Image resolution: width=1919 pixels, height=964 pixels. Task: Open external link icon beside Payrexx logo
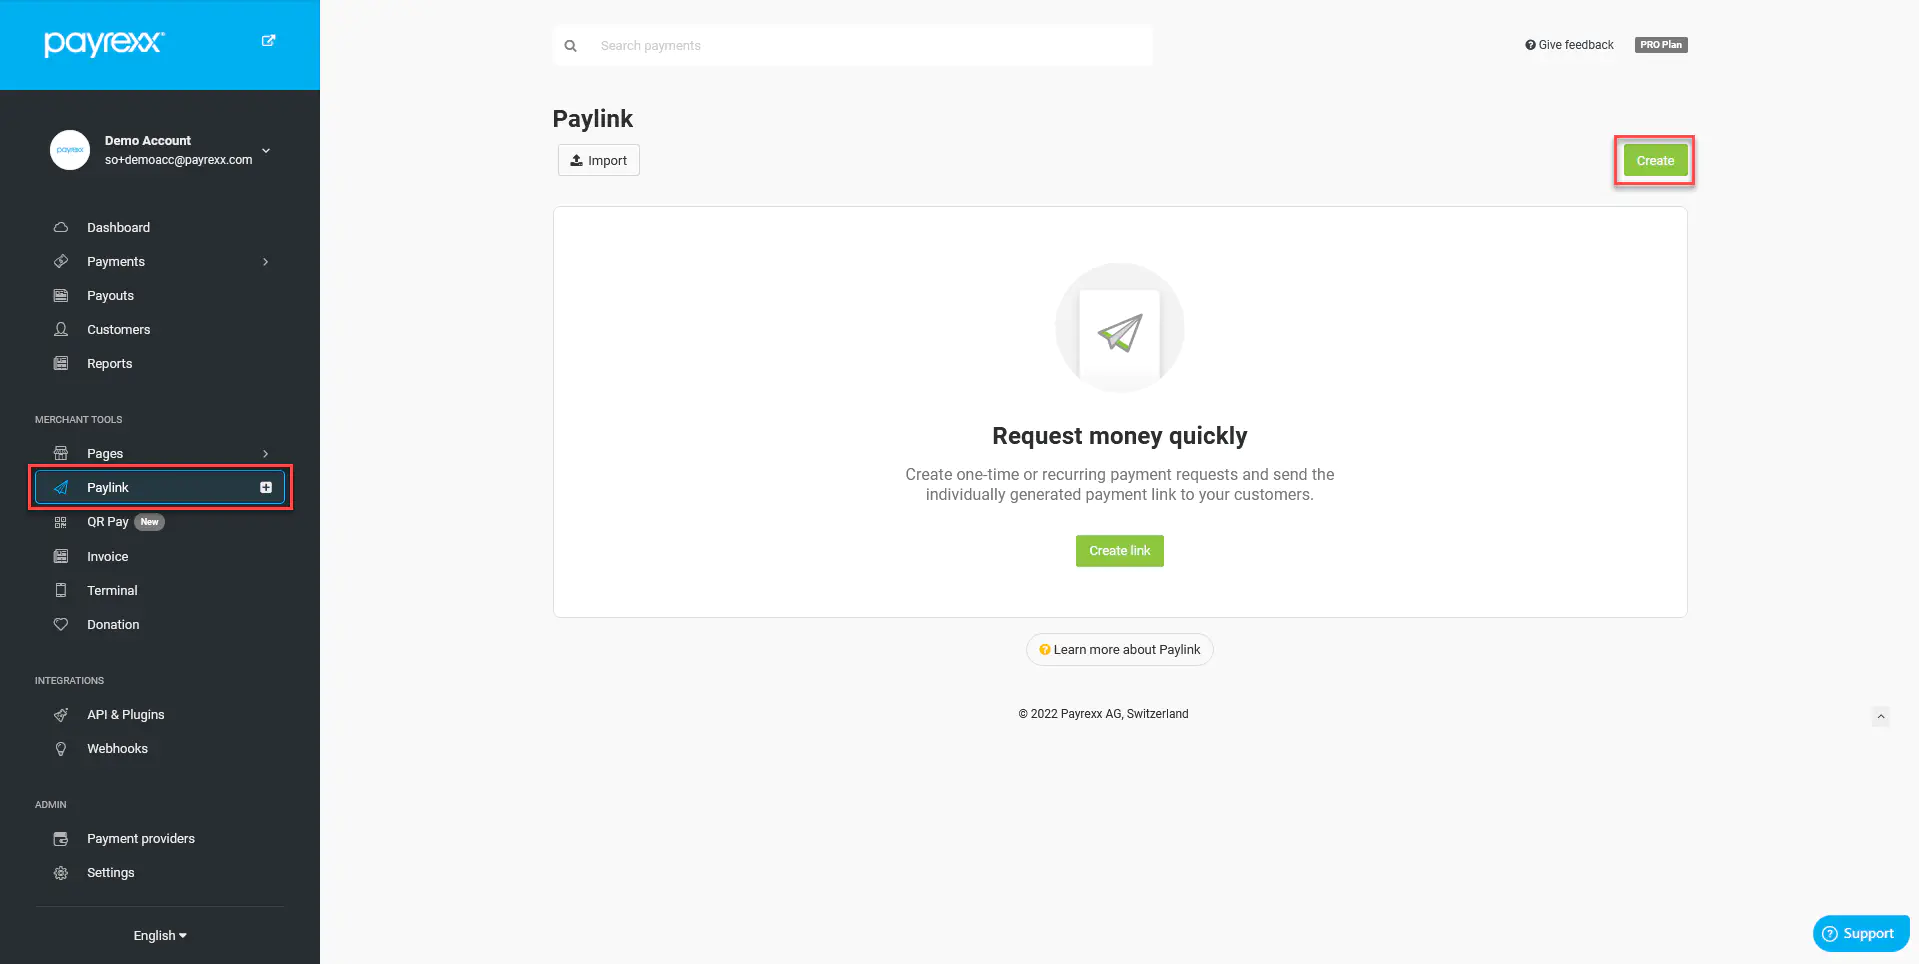click(x=268, y=41)
